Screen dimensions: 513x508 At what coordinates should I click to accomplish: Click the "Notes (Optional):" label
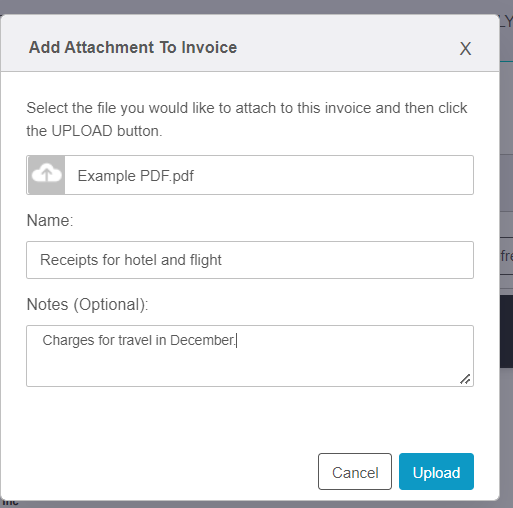tap(87, 304)
